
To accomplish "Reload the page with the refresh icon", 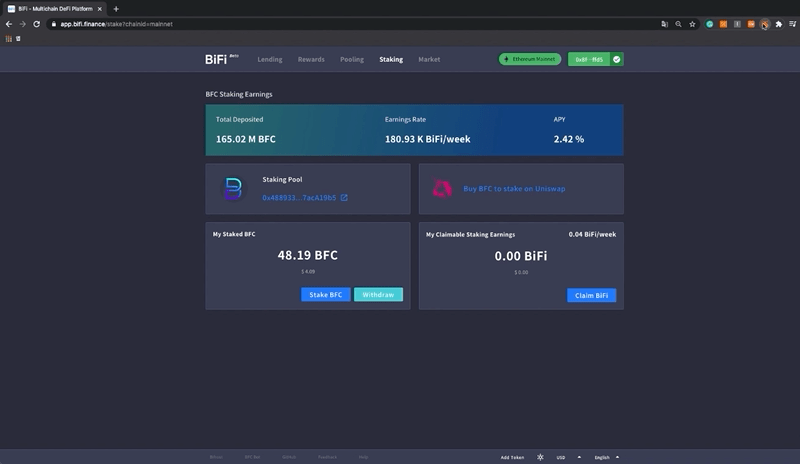I will click(36, 24).
